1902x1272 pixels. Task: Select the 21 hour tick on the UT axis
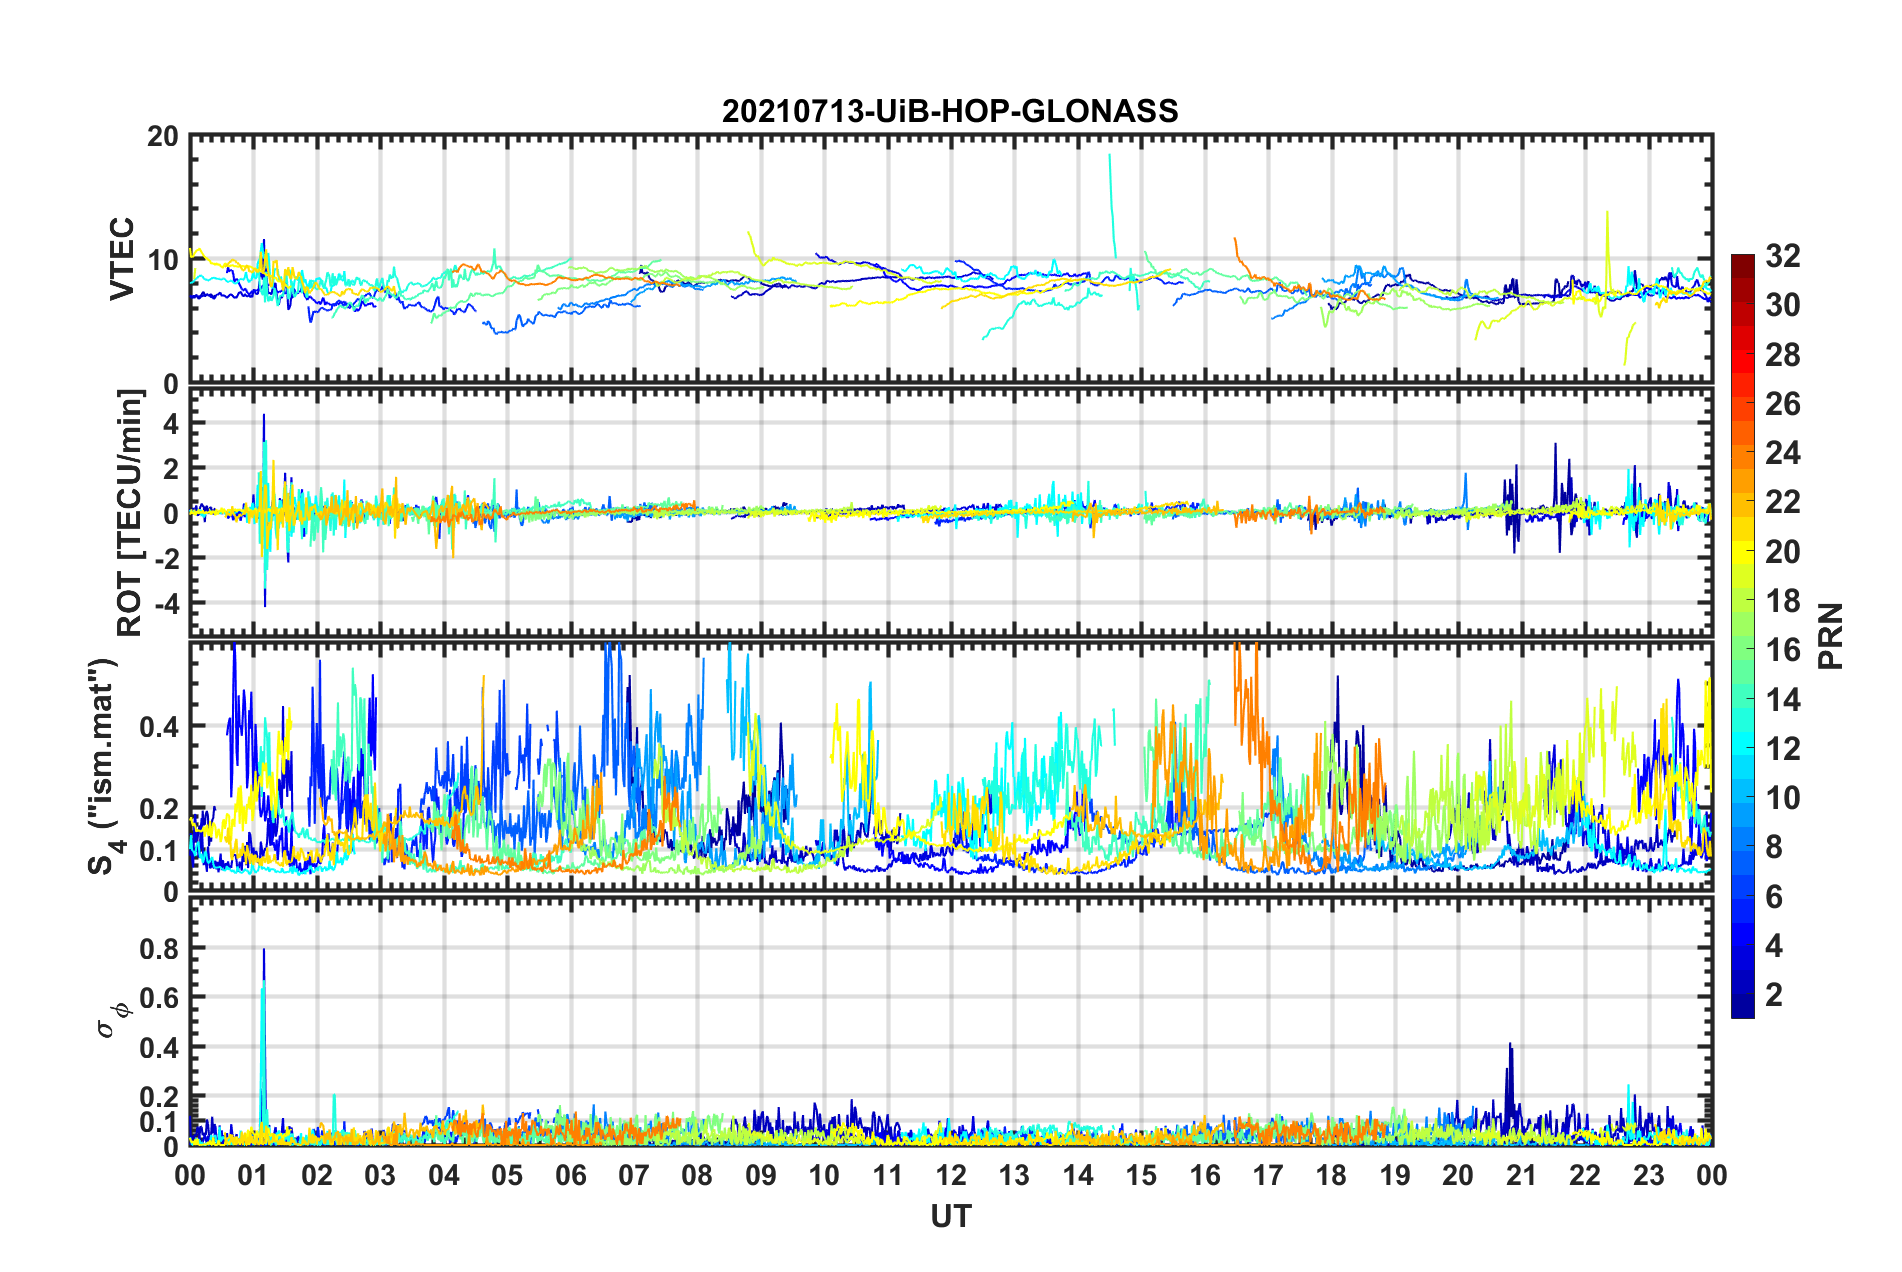point(1522,1175)
